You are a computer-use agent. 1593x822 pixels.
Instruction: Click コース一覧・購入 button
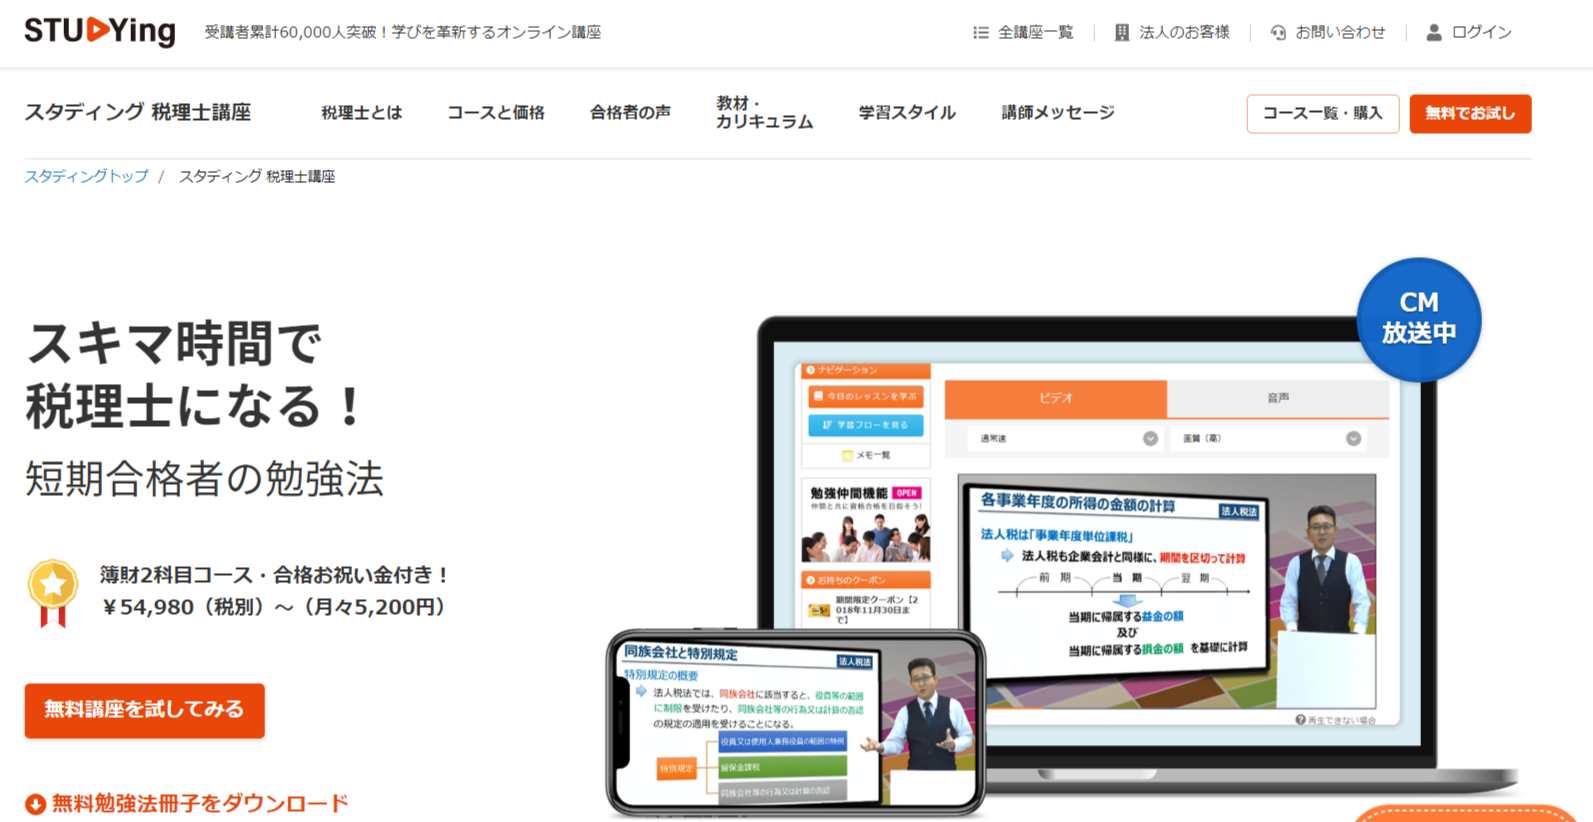1322,114
